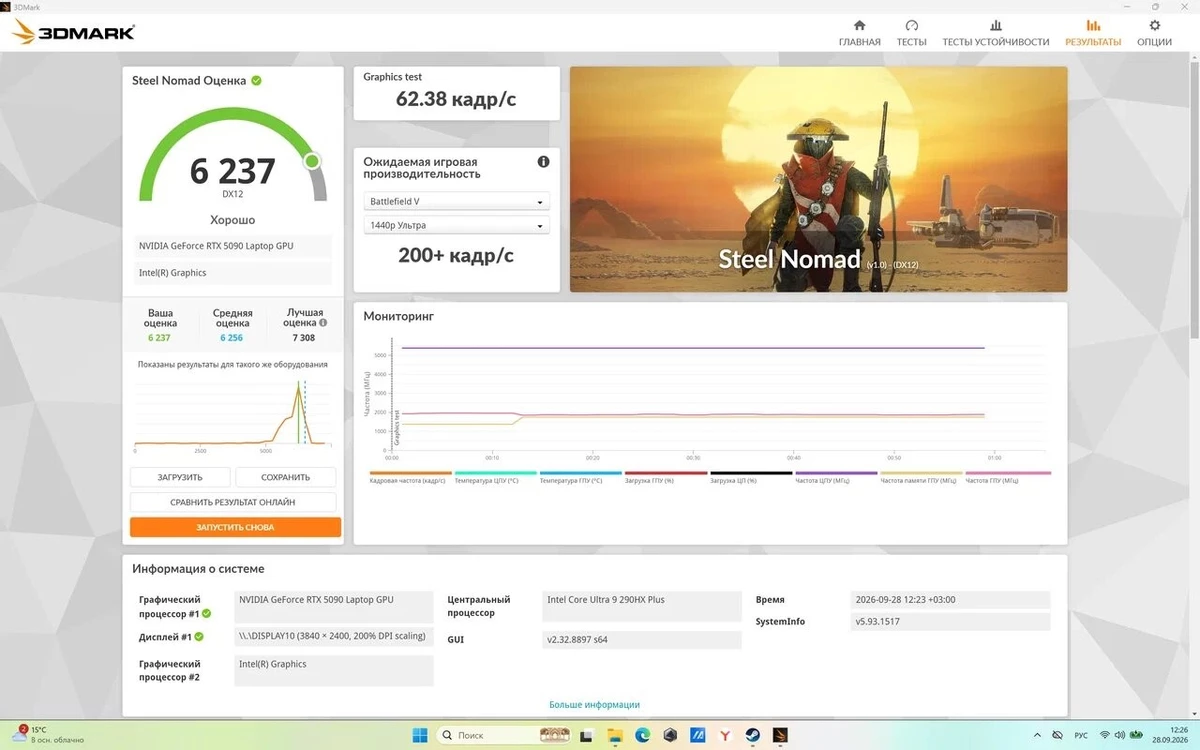Open the Тесты устойчивости tab

995,33
